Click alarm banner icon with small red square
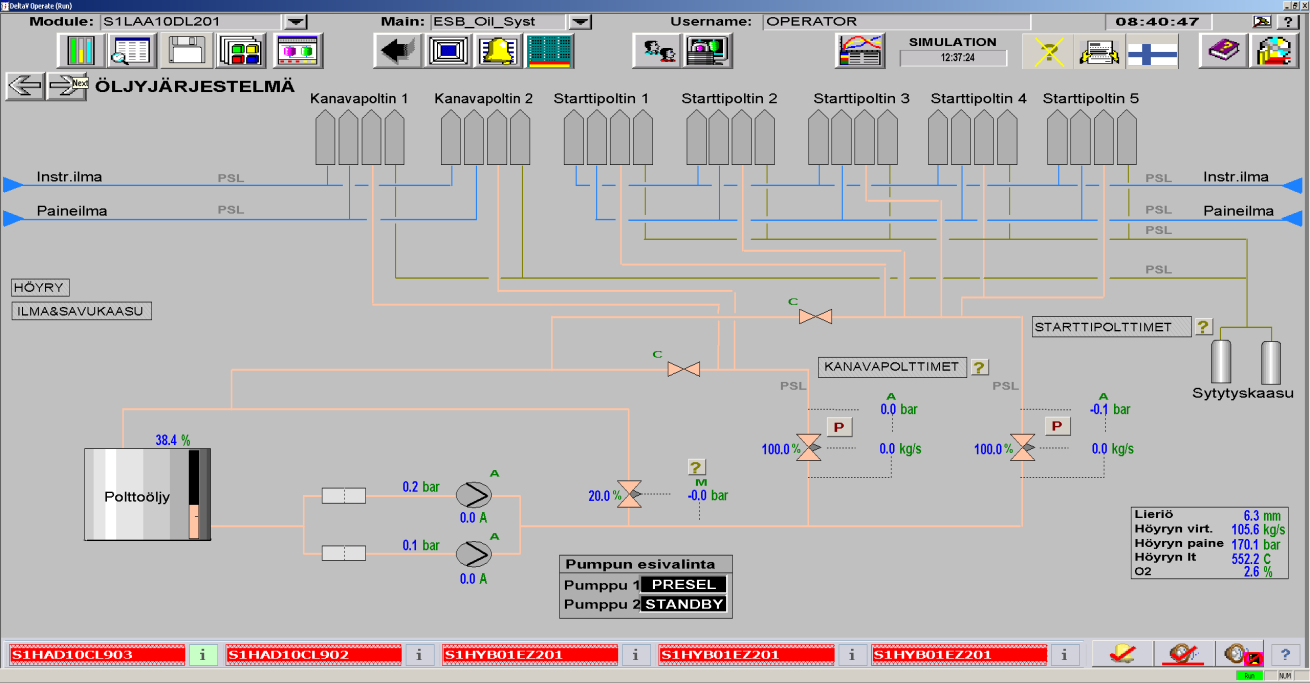 (1242, 654)
